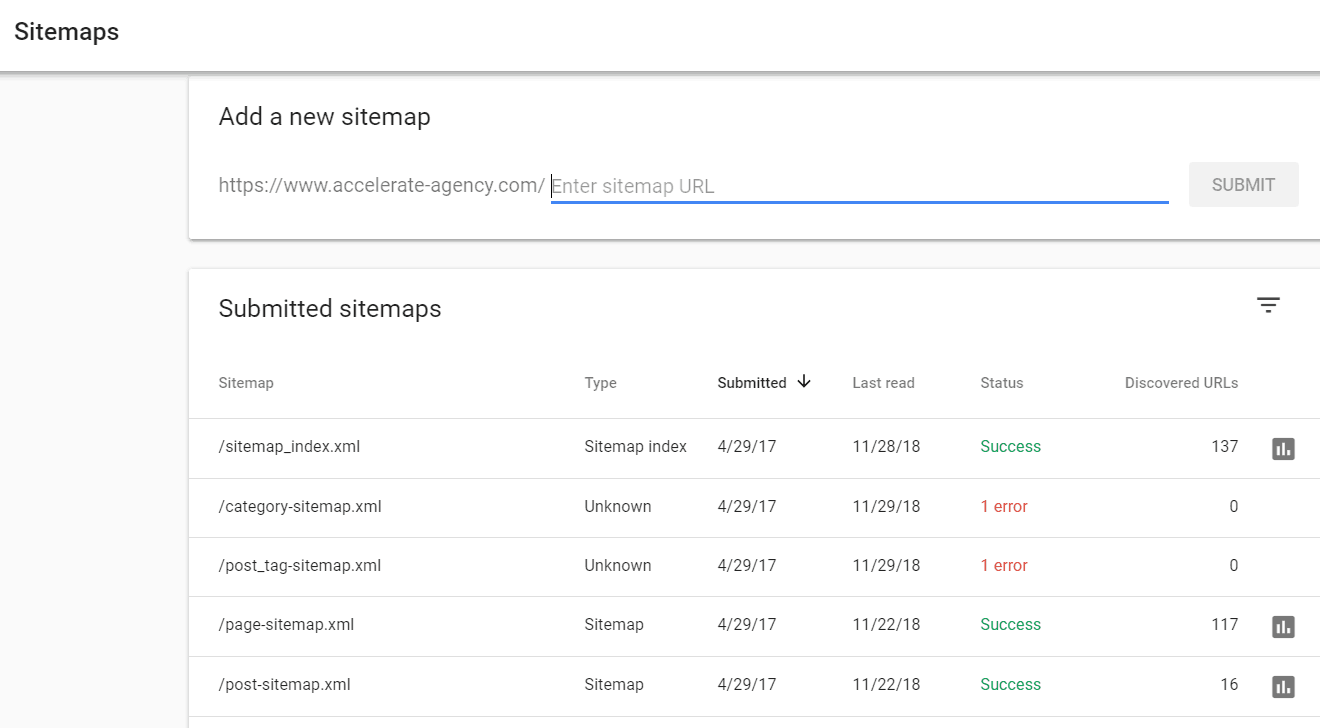Open the sitemap_index.xml bar chart report icon
Screen dimensions: 1320x728
tap(1283, 448)
